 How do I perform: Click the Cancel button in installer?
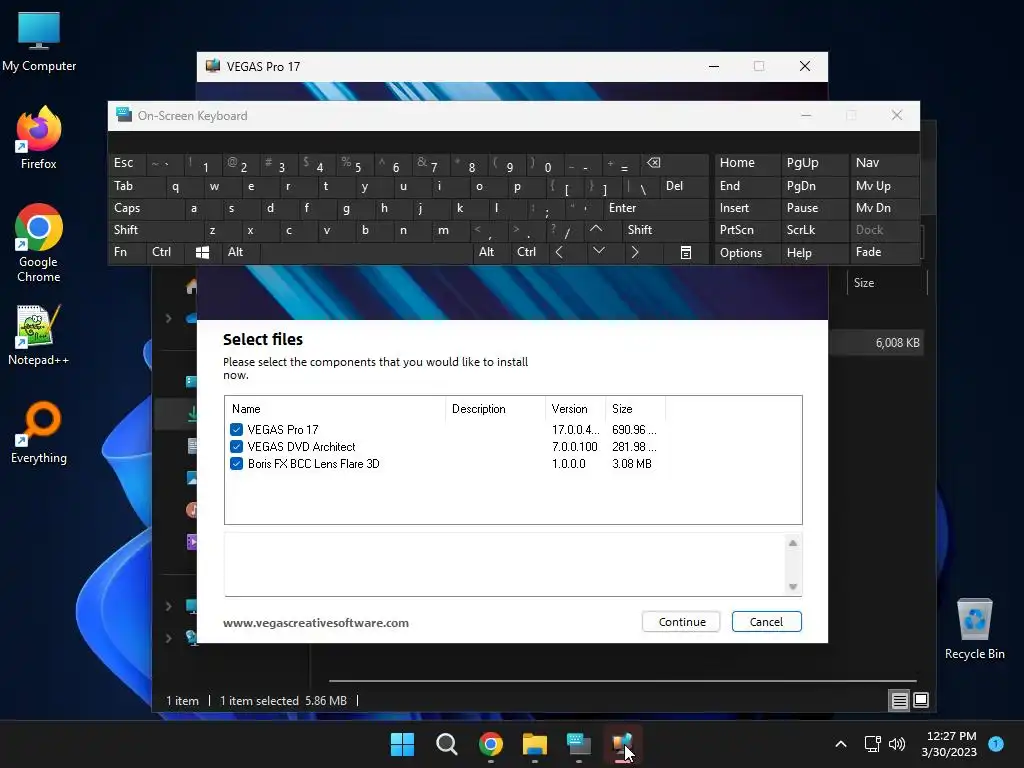766,622
